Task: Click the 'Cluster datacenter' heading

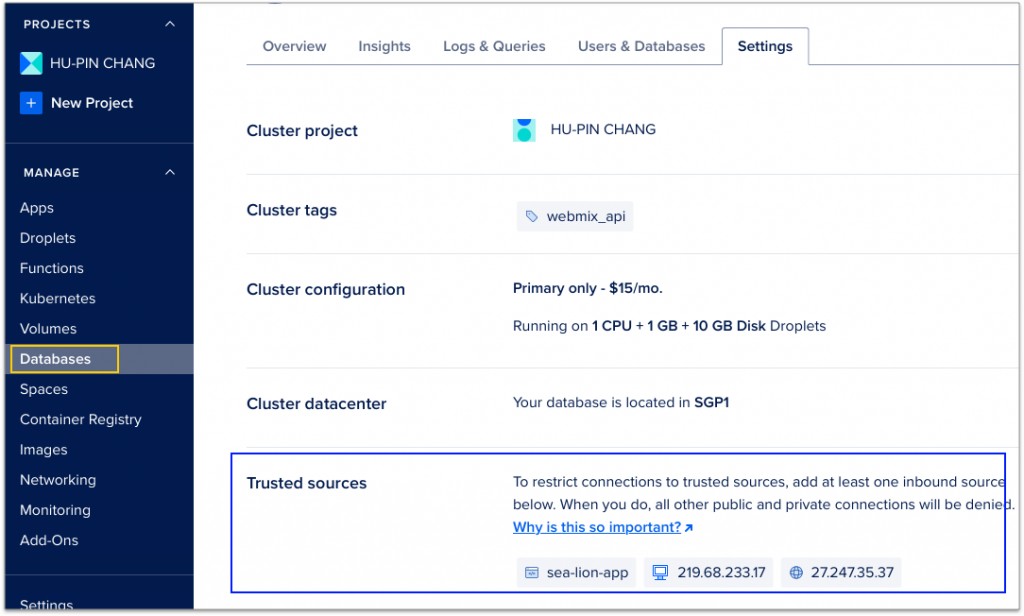Action: tap(316, 404)
